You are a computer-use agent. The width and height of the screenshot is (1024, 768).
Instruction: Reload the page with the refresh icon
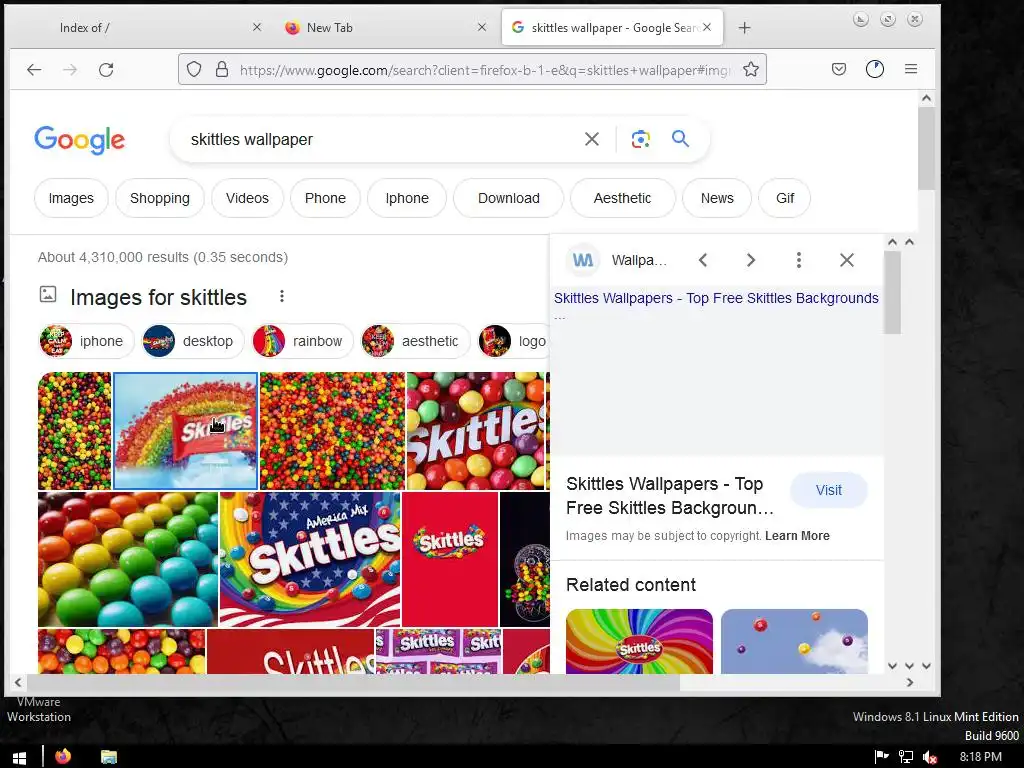[x=106, y=69]
